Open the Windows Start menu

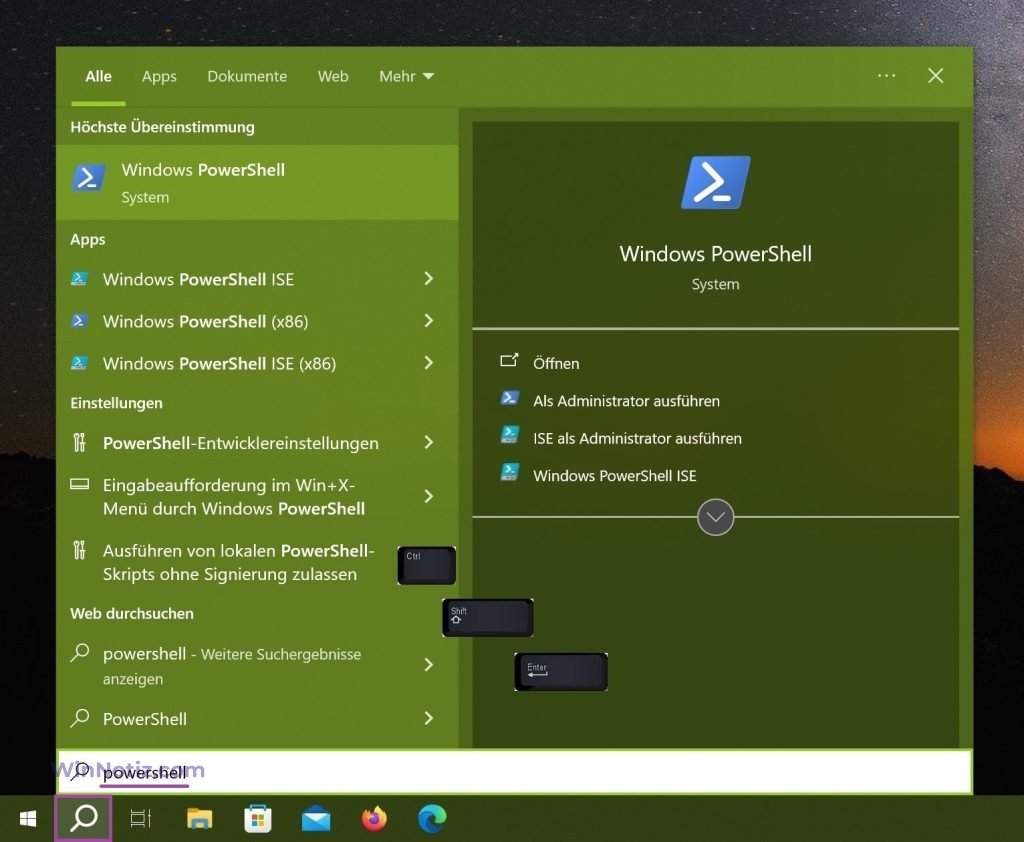pos(28,818)
